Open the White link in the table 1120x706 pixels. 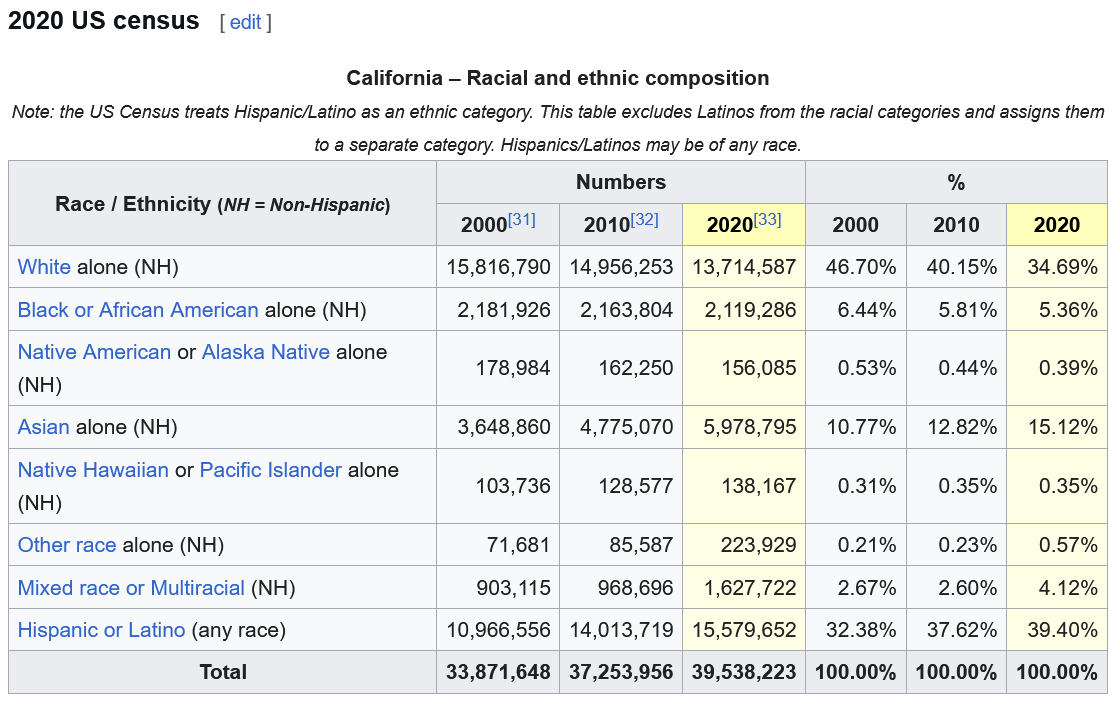point(44,267)
